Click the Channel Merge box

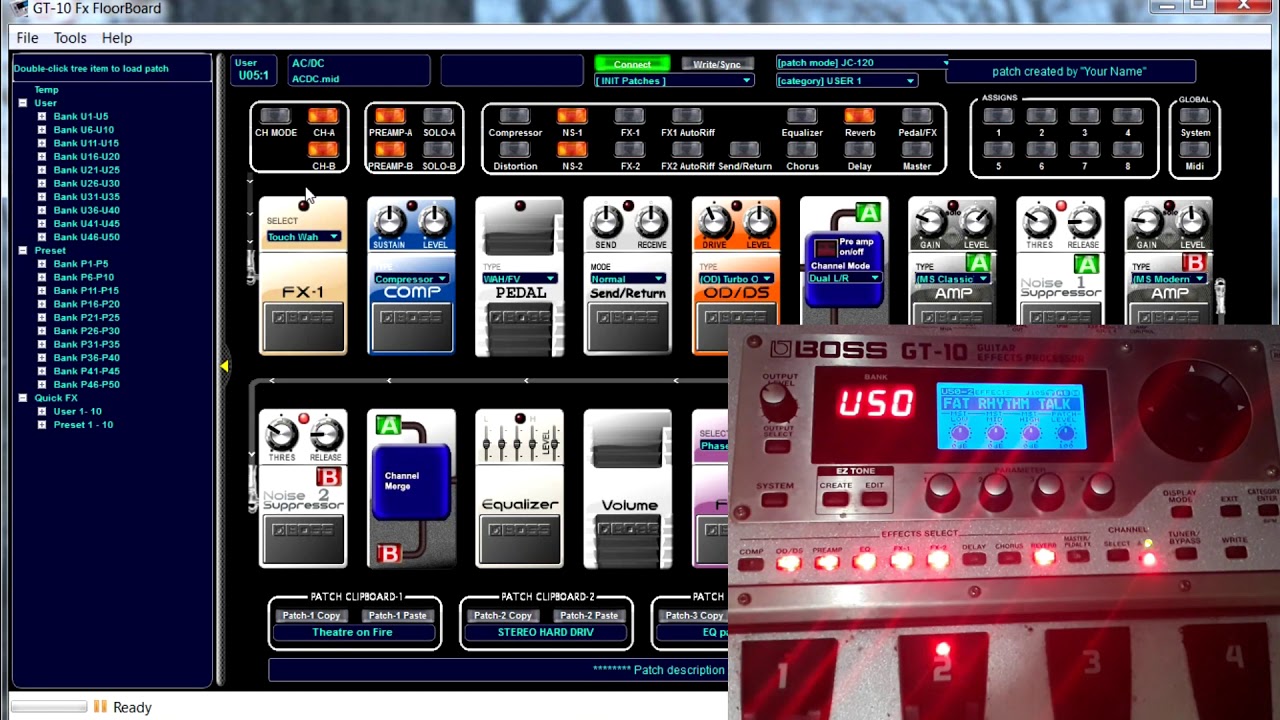pos(410,482)
